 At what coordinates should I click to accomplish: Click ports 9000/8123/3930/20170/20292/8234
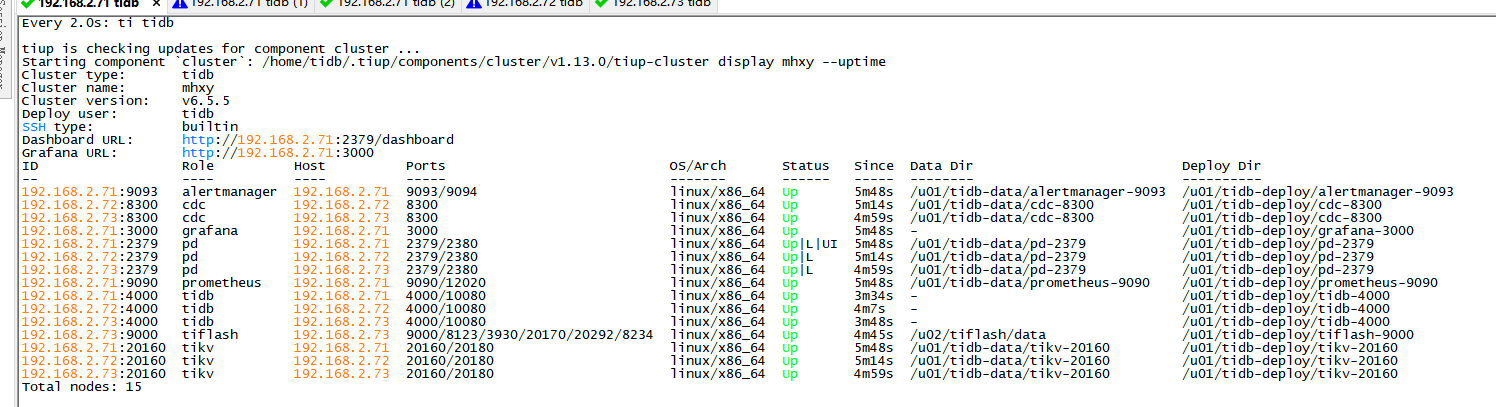[x=530, y=335]
